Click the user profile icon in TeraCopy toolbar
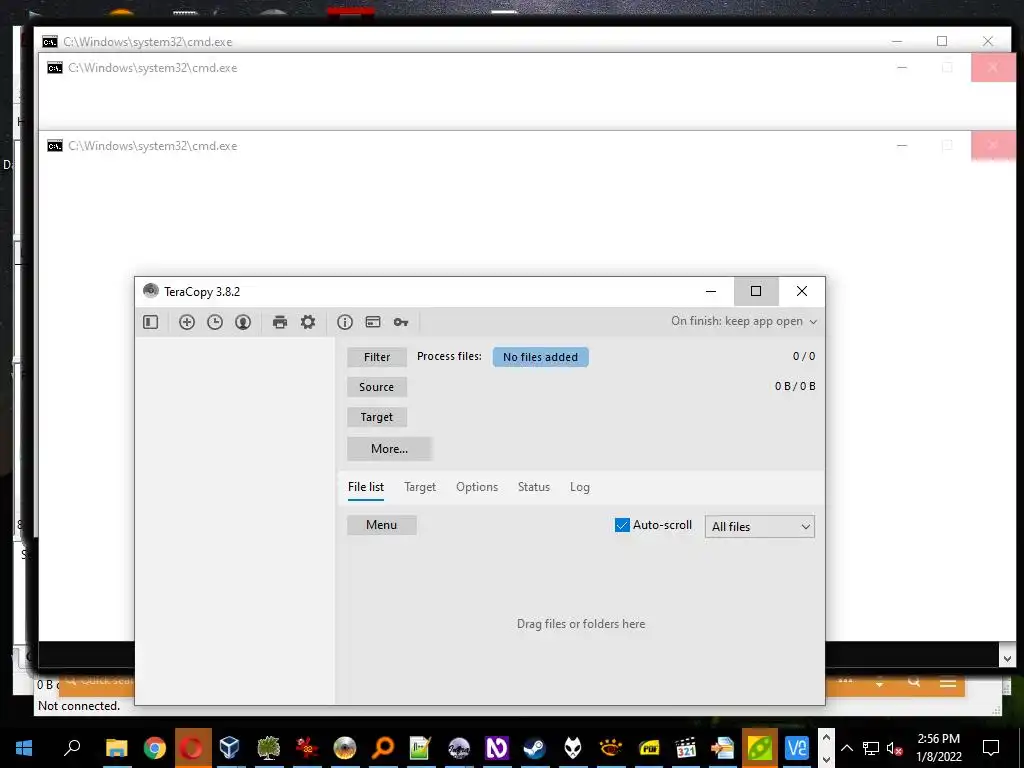The height and width of the screenshot is (768, 1024). [243, 322]
